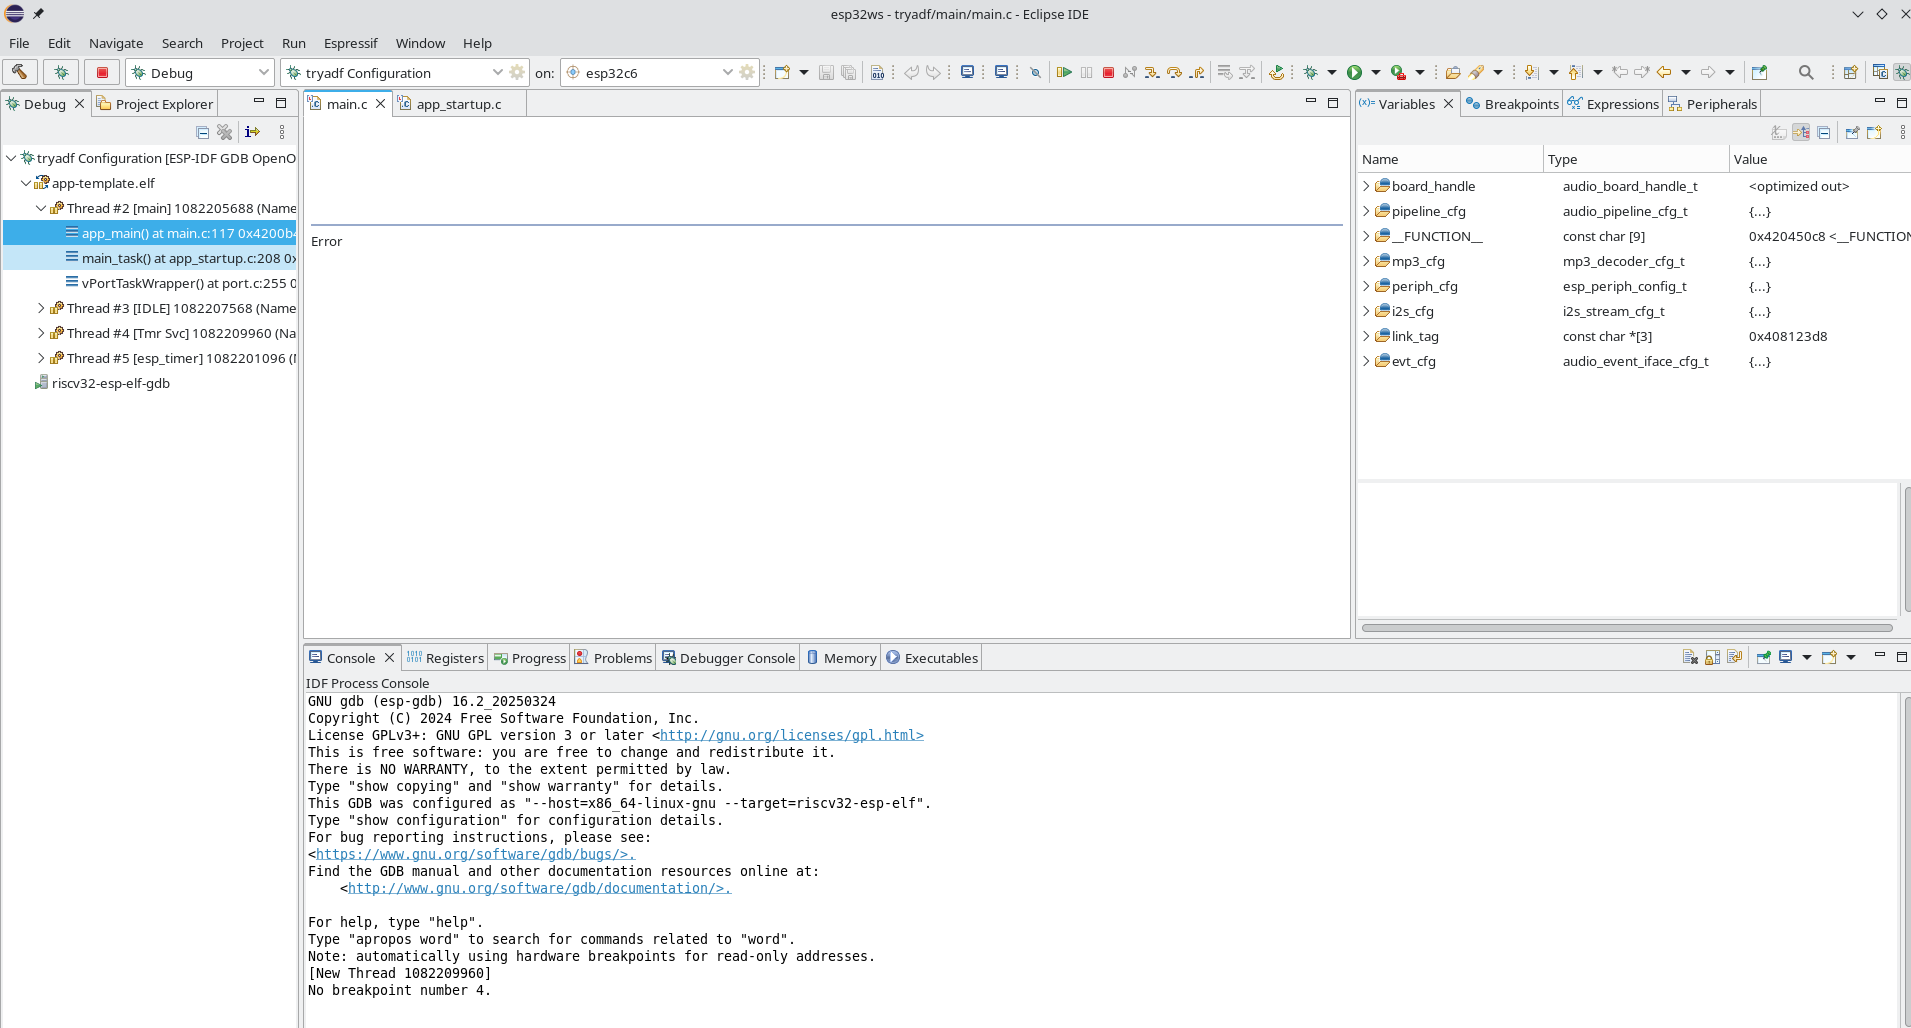Switch to the Registers tab
This screenshot has height=1028, width=1911.
[445, 658]
